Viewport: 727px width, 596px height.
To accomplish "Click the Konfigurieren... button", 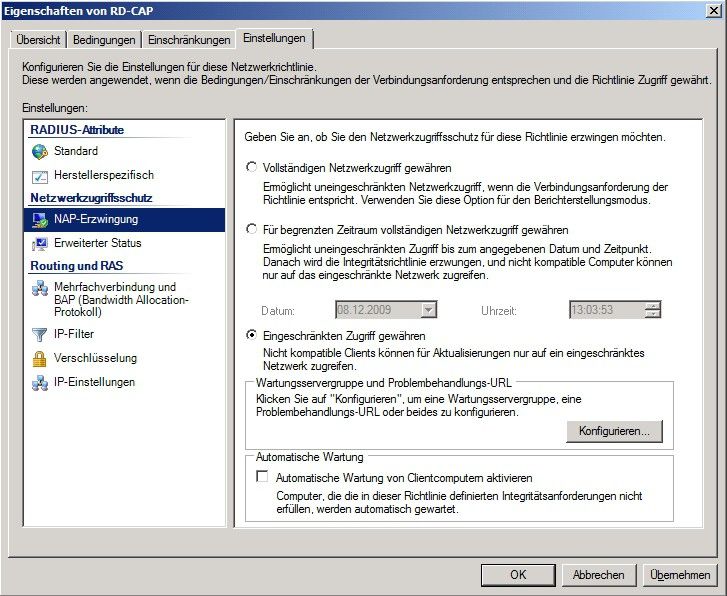I will coord(614,431).
